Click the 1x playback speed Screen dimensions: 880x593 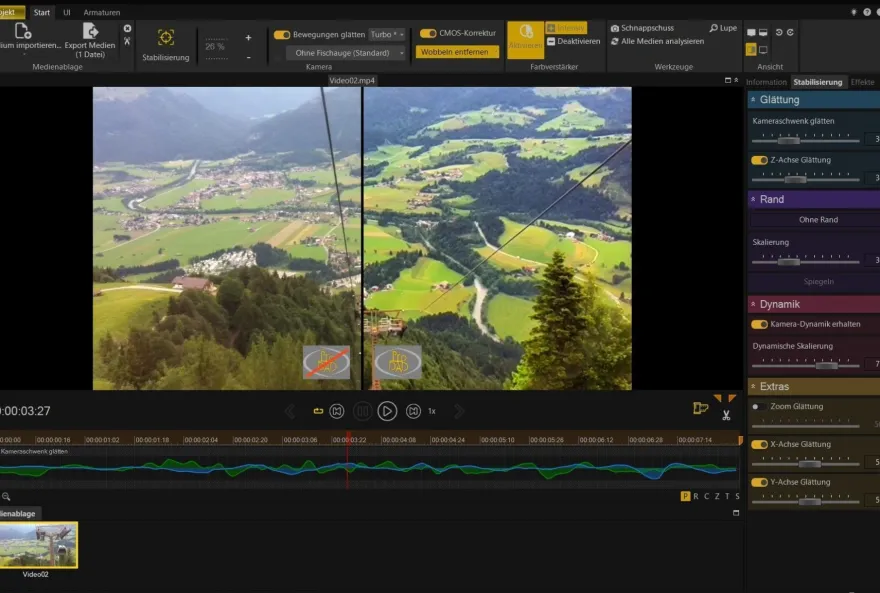(x=432, y=411)
